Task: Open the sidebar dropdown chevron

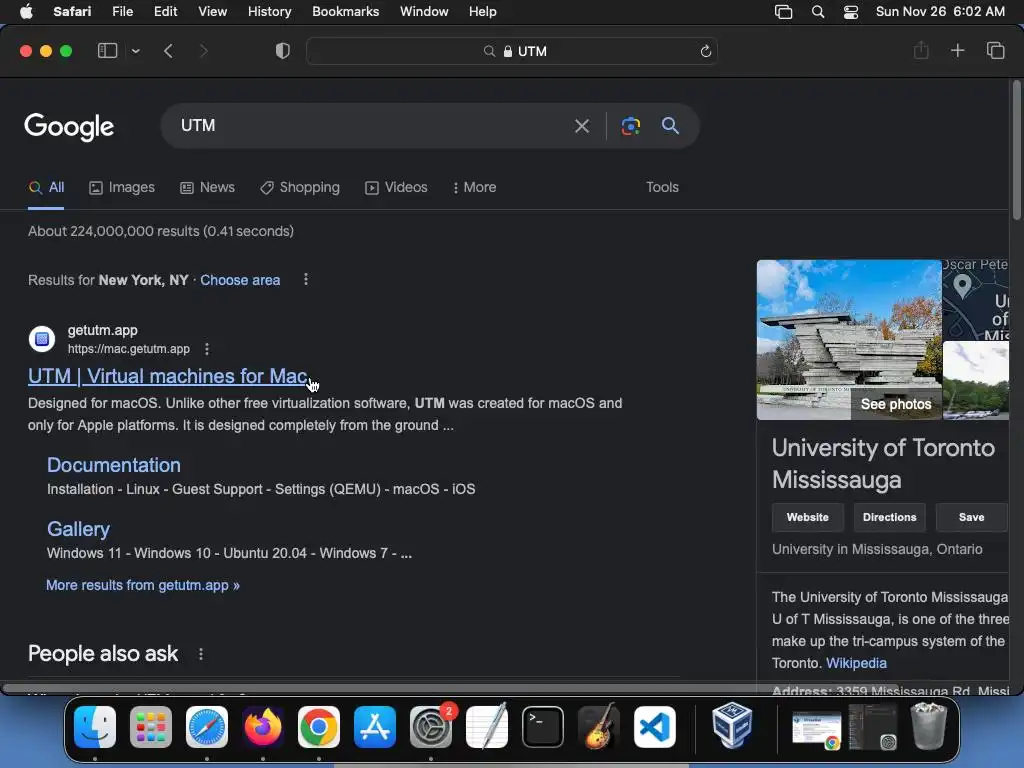Action: click(x=136, y=51)
